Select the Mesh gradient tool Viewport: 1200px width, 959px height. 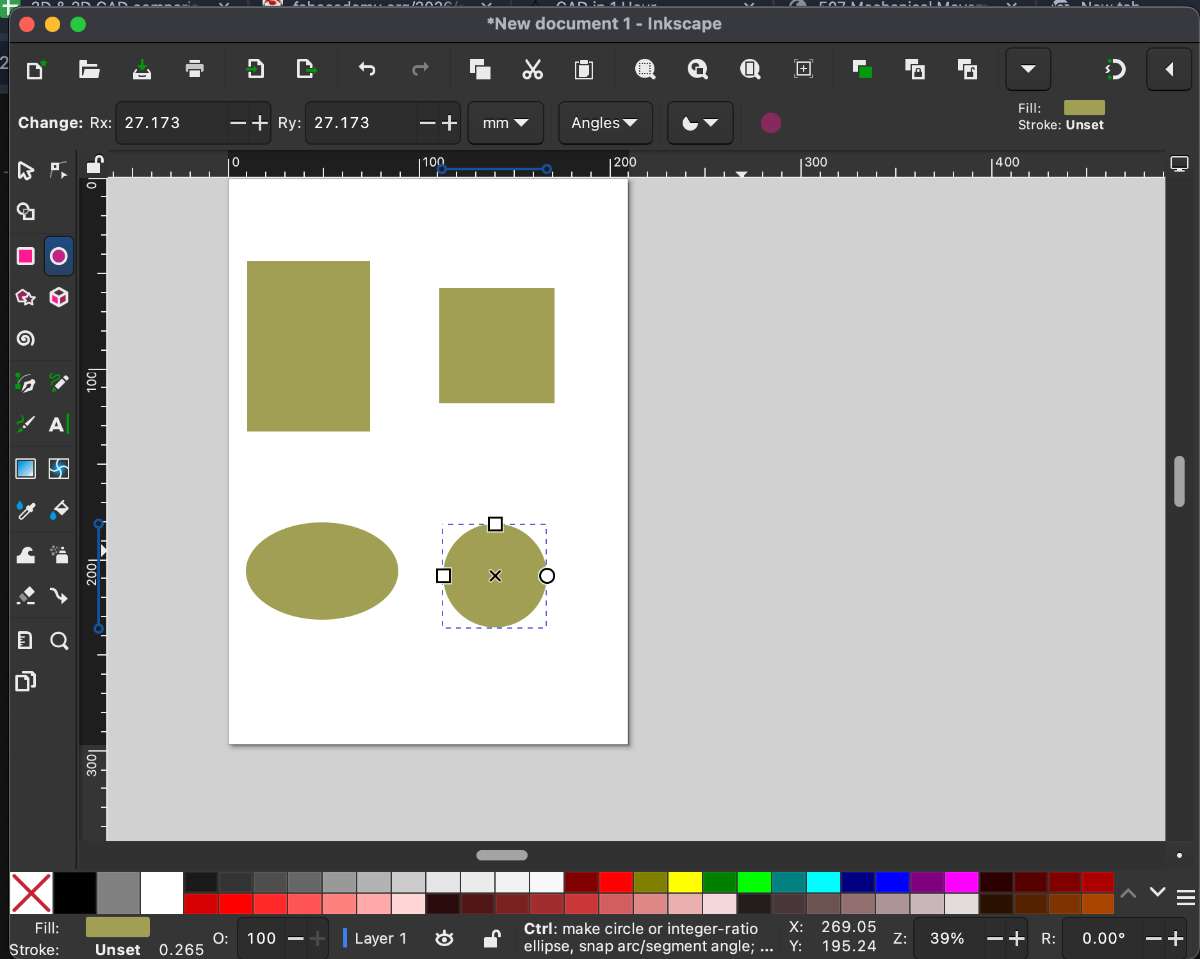pos(59,469)
